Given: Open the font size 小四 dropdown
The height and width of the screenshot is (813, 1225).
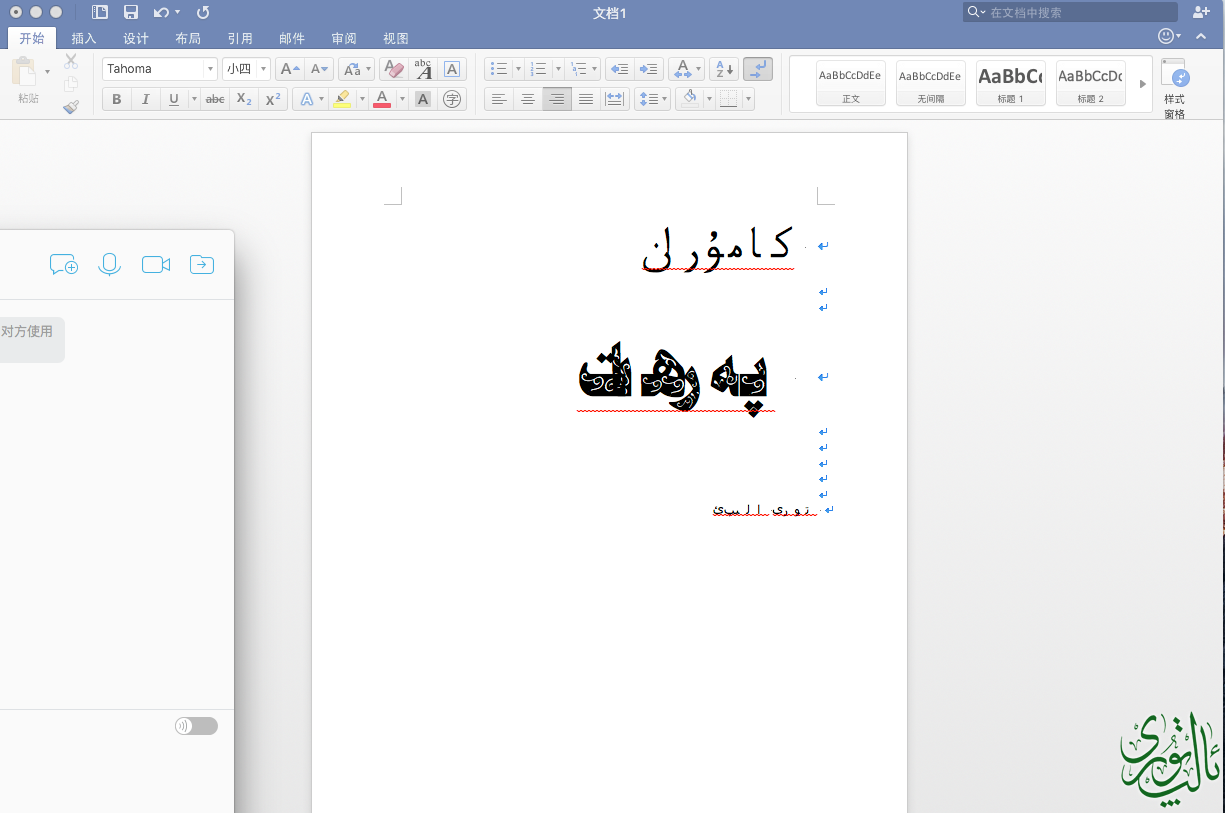Looking at the screenshot, I should (x=264, y=69).
